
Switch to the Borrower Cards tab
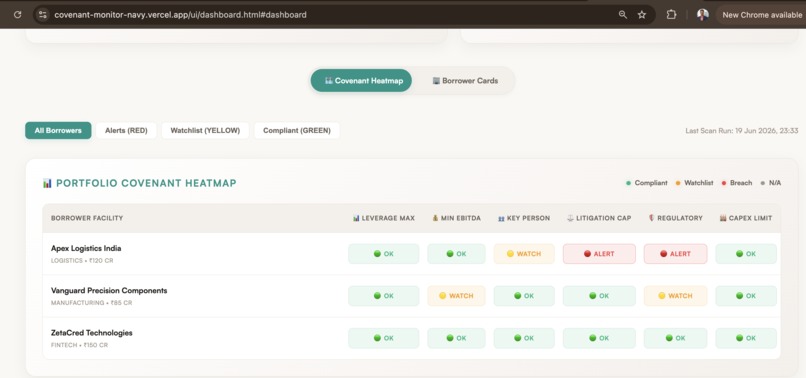tap(465, 81)
